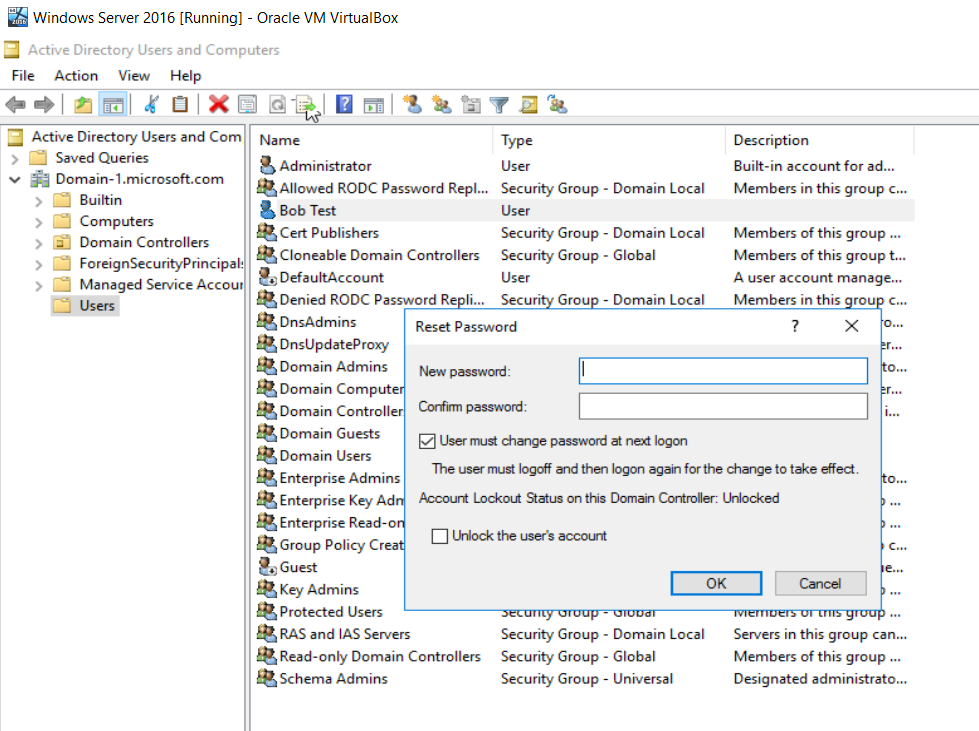
Task: Open Properties from the toolbar
Action: click(248, 104)
